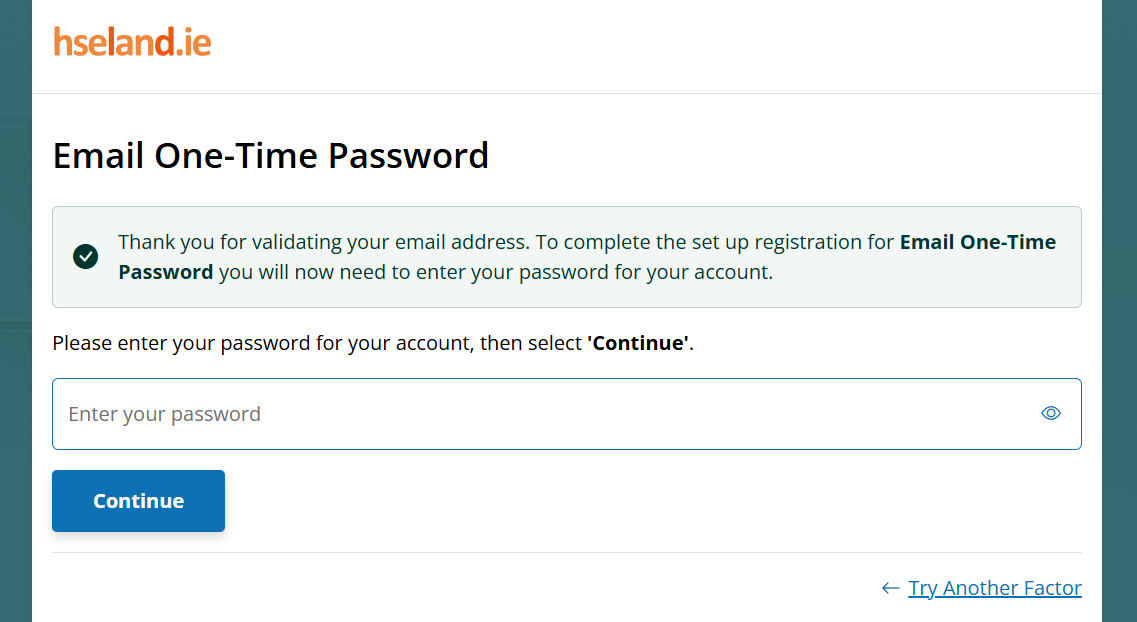
Task: Click the left arrow beside Try Another Factor
Action: 889,588
